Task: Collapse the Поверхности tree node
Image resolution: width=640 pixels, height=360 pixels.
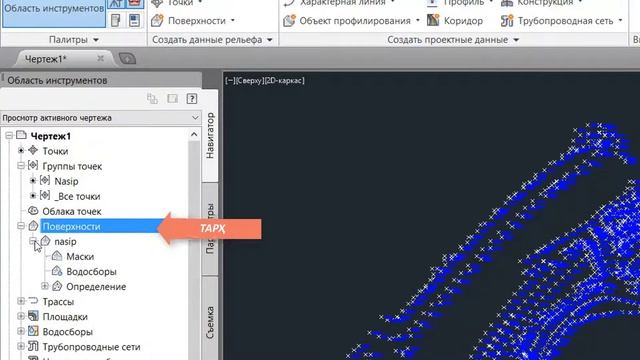Action: tap(21, 226)
